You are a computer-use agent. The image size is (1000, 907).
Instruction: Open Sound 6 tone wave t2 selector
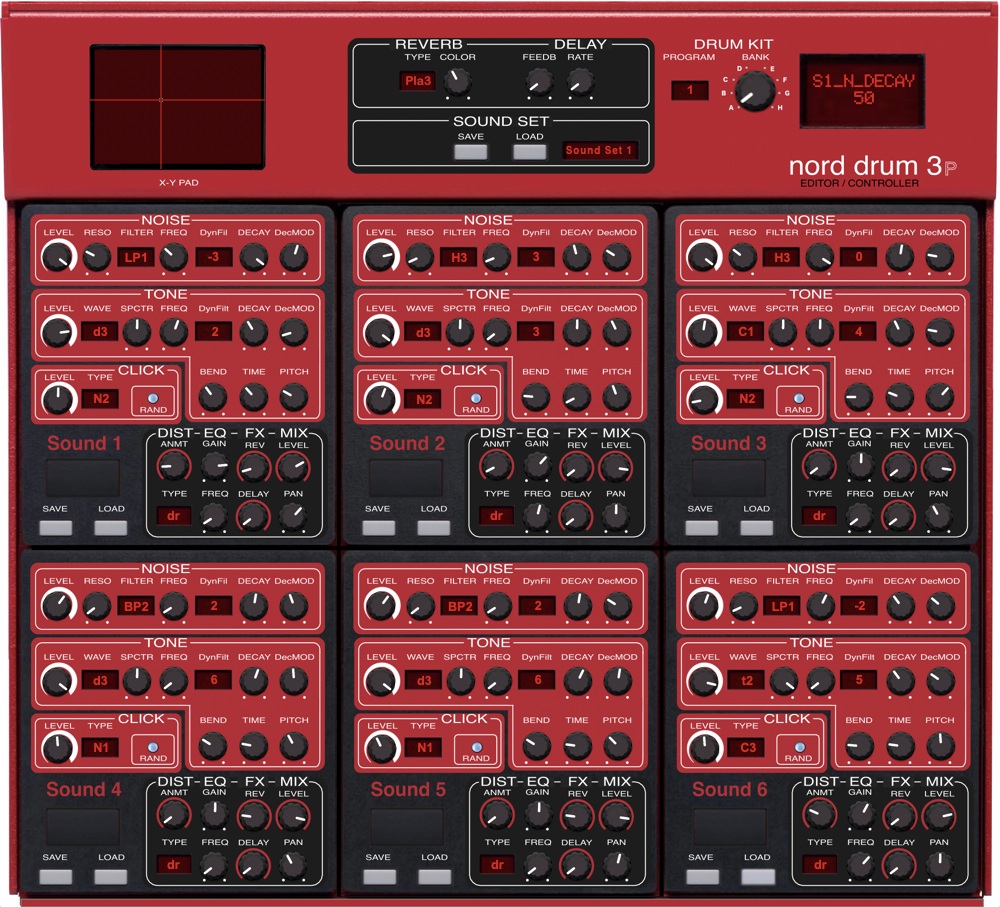[x=746, y=681]
